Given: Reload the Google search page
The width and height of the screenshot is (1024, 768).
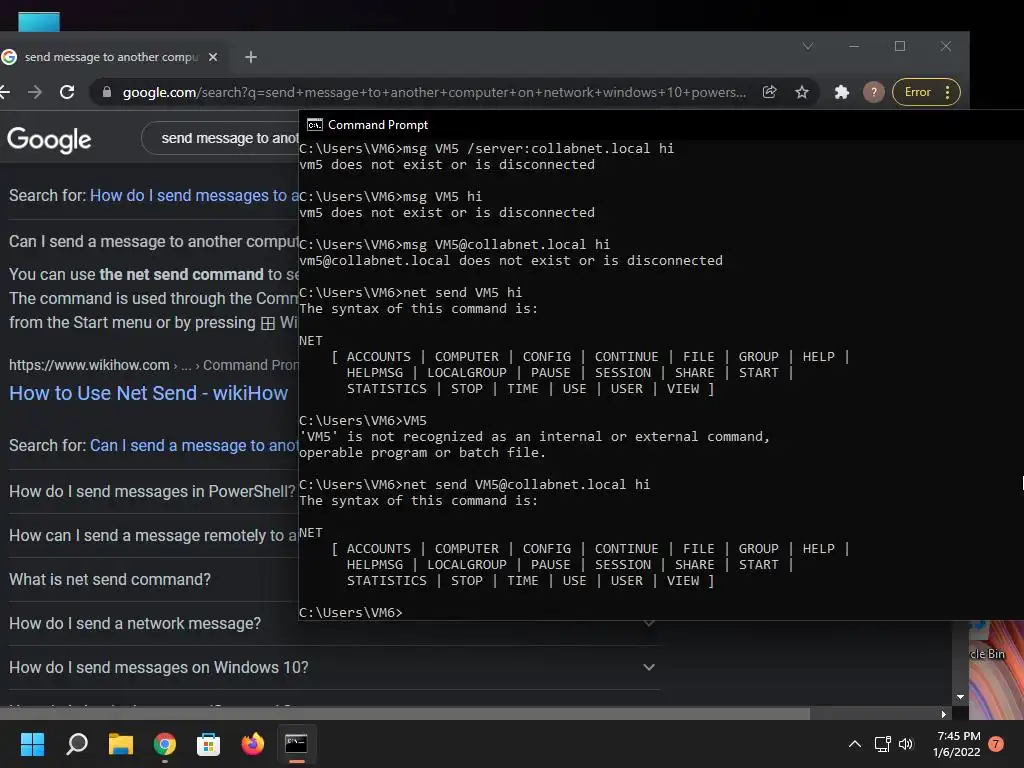Looking at the screenshot, I should click(x=67, y=92).
